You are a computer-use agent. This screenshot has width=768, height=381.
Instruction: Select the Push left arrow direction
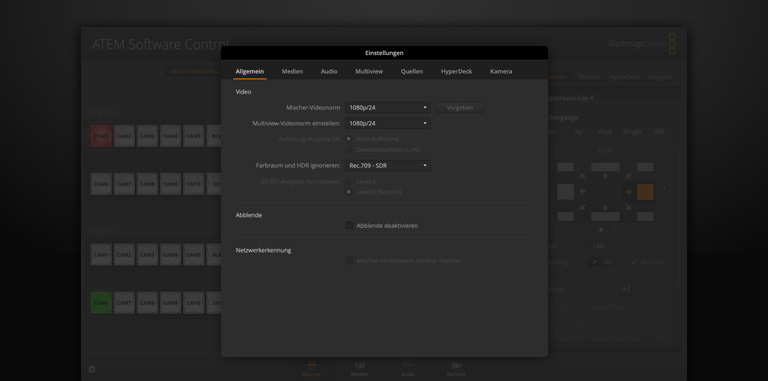tap(582, 192)
